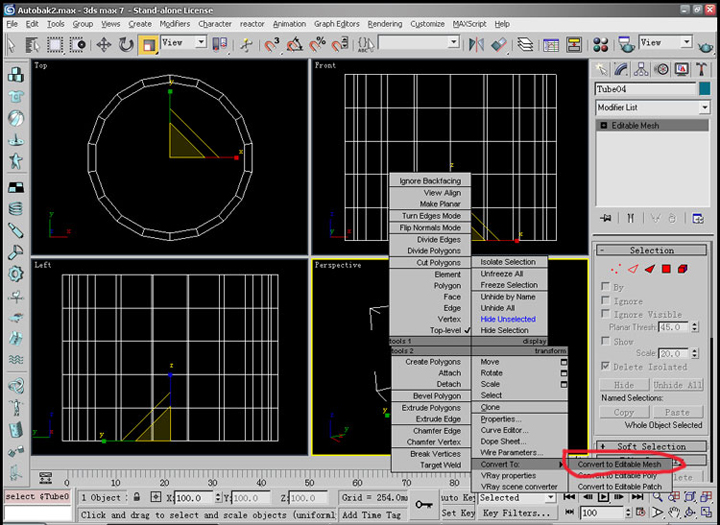Tick the Show normals checkbox
The height and width of the screenshot is (525, 720).
(606, 341)
